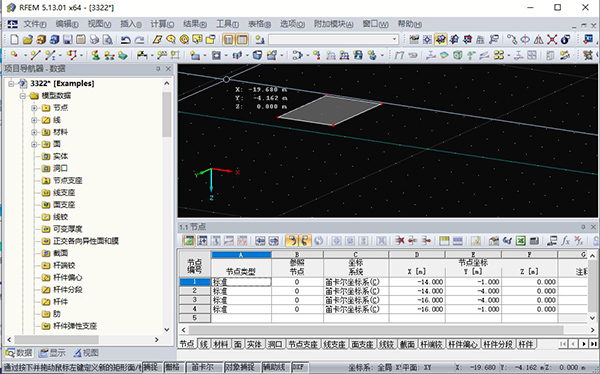Screen dimensions: 600x374
Task: Click the colored surface results icon
Action: [x=444, y=56]
